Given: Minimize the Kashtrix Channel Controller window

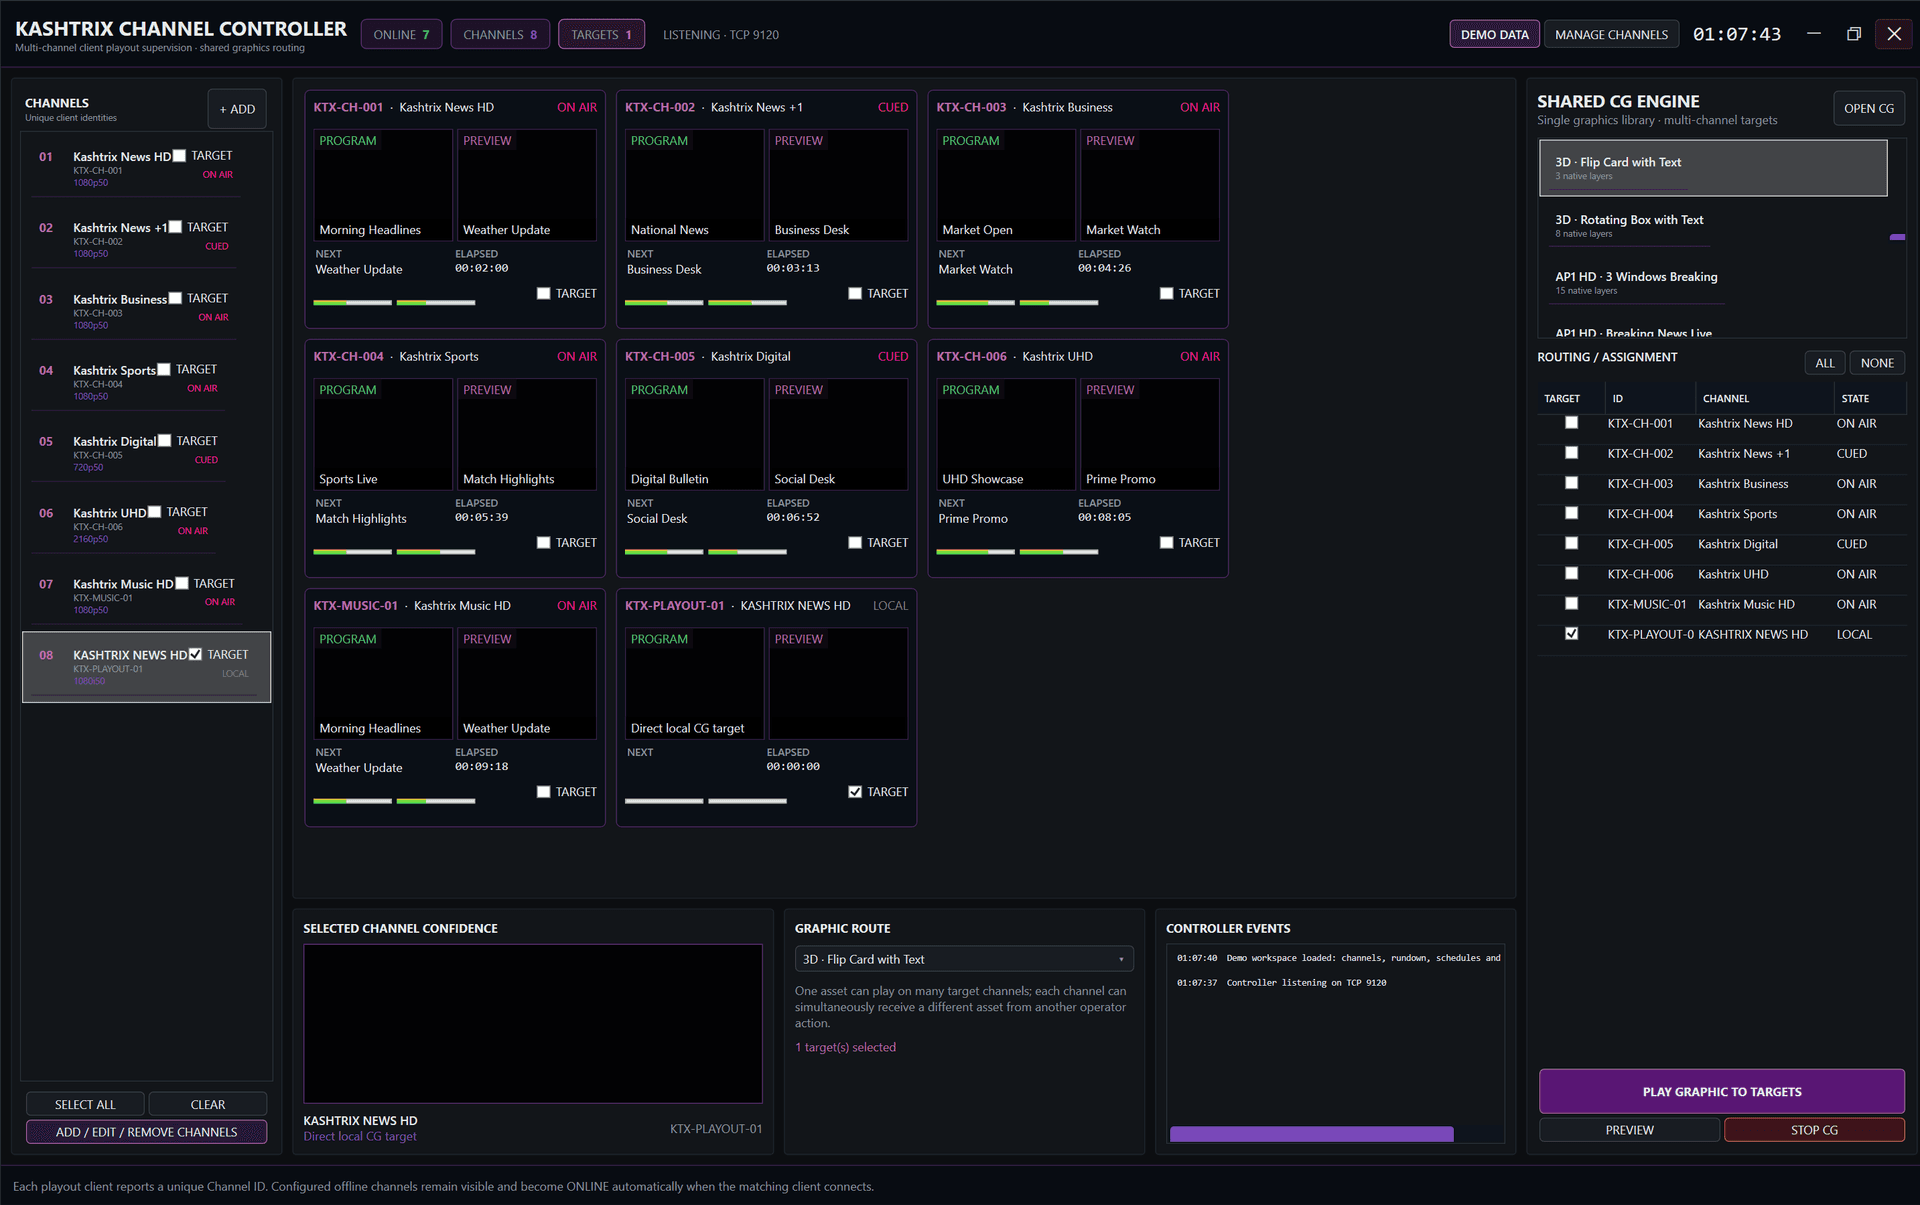Looking at the screenshot, I should 1813,34.
